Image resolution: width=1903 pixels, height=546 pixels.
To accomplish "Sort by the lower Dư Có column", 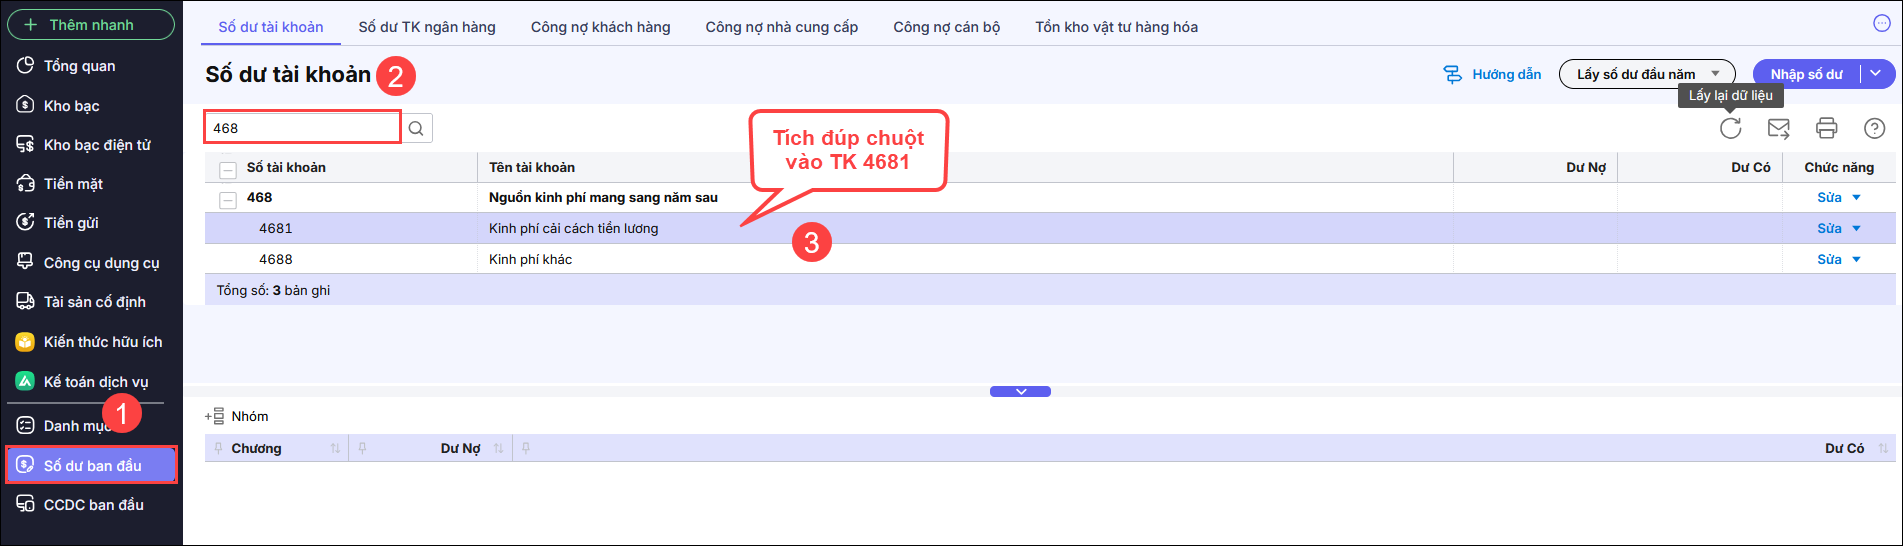I will [1883, 449].
